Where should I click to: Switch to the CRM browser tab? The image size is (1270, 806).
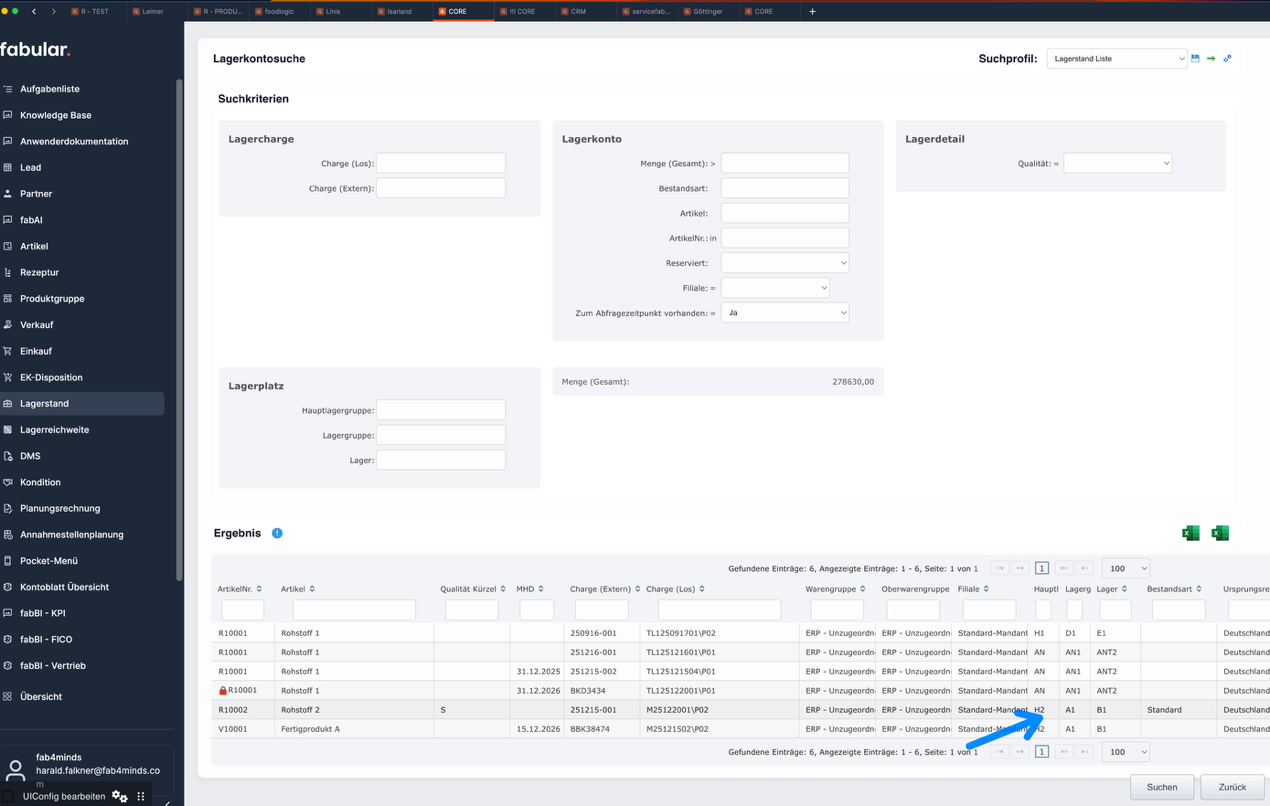click(x=577, y=11)
